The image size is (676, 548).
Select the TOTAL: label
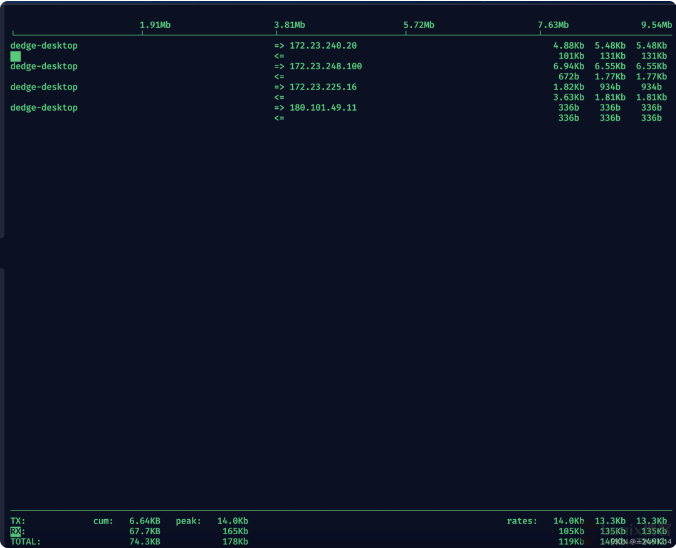[25, 542]
